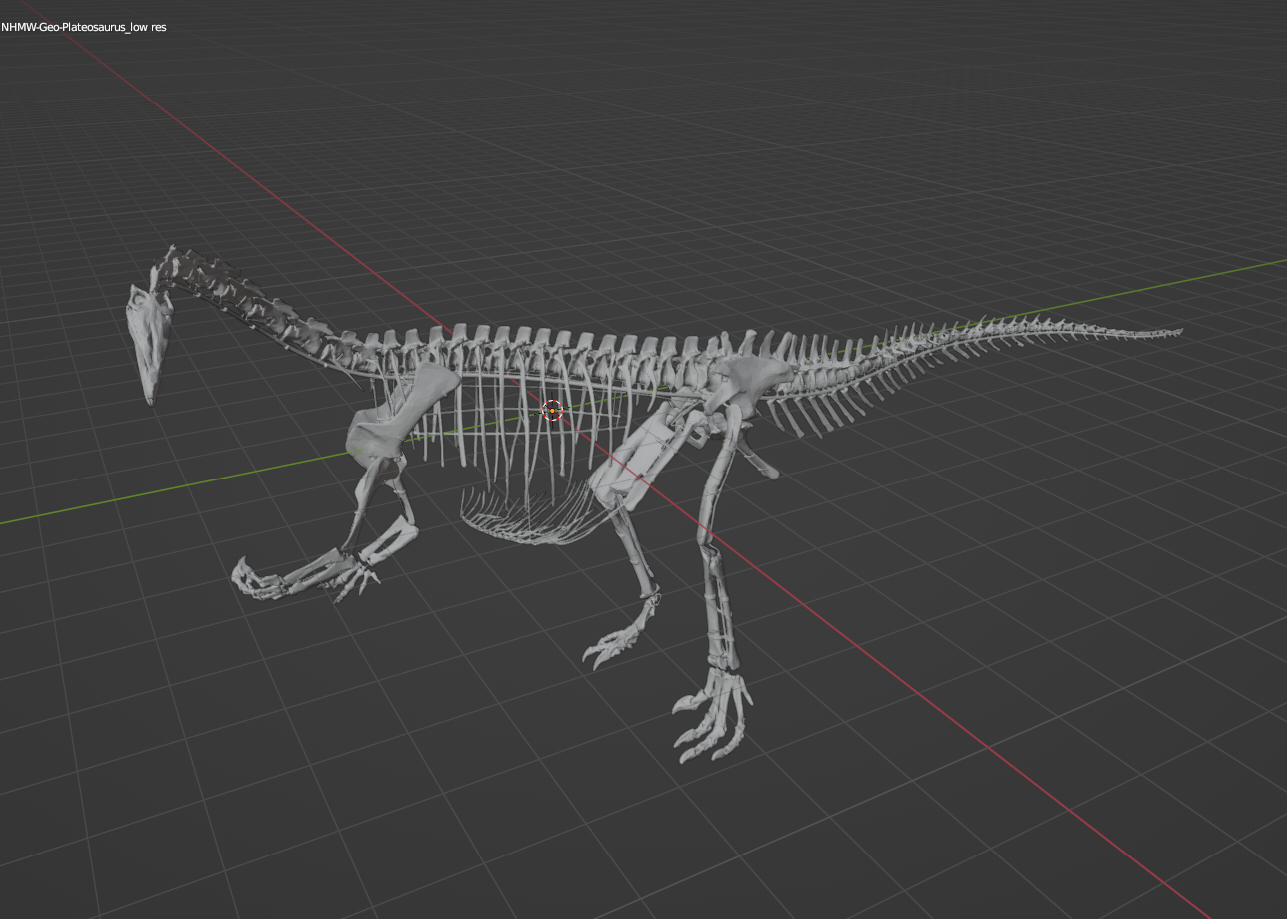Image resolution: width=1287 pixels, height=919 pixels.
Task: Click the 3D cursor in the viewport
Action: click(552, 410)
